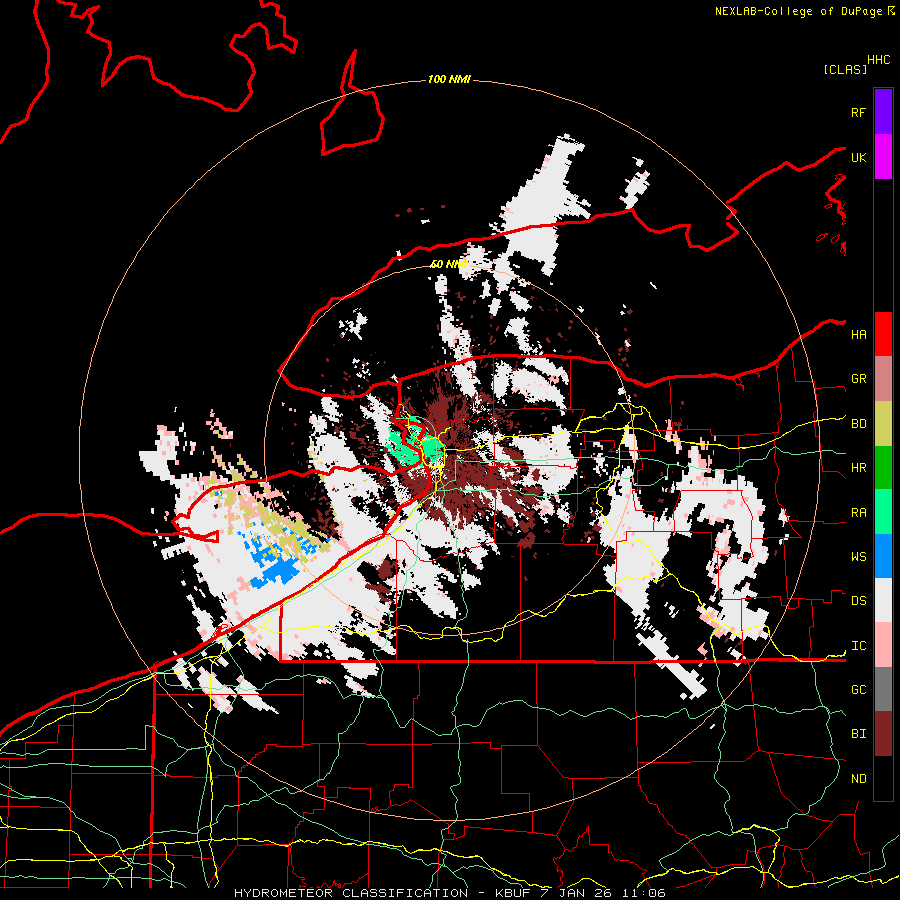This screenshot has width=900, height=900.
Task: Click the DS white legend swatch
Action: point(883,600)
